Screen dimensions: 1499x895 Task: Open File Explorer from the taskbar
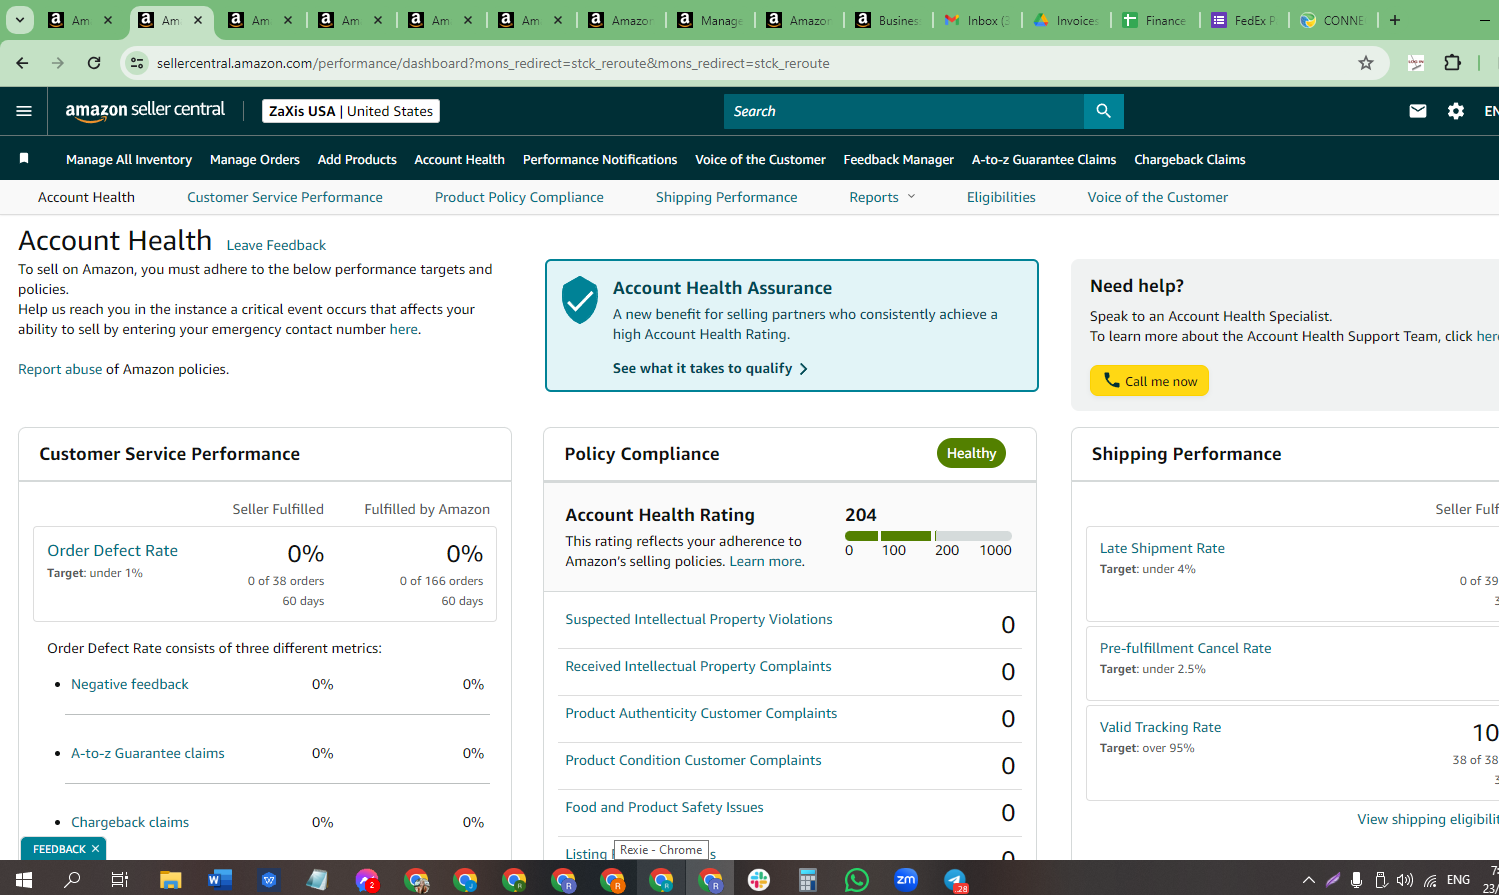click(170, 880)
